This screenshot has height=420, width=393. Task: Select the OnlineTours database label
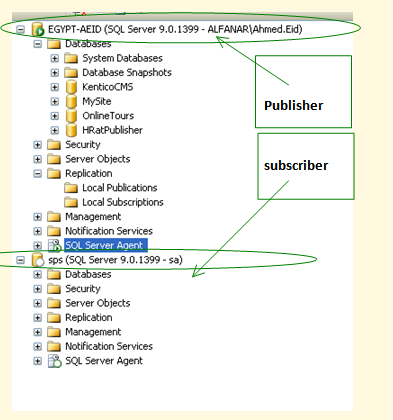[x=108, y=116]
